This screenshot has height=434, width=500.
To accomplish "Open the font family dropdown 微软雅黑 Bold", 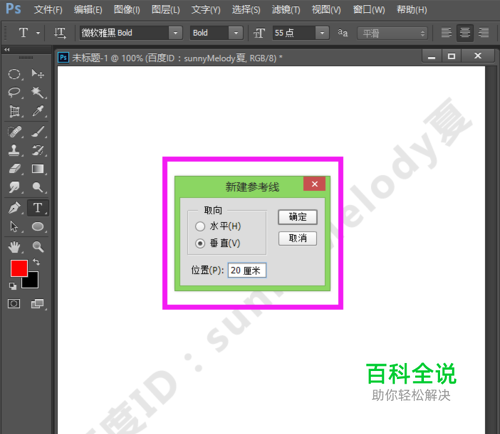I will click(x=175, y=33).
